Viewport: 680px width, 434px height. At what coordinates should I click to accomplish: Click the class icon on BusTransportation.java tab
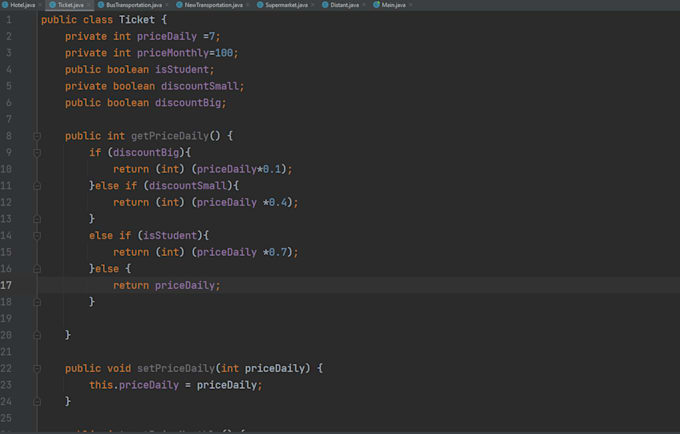(100, 5)
